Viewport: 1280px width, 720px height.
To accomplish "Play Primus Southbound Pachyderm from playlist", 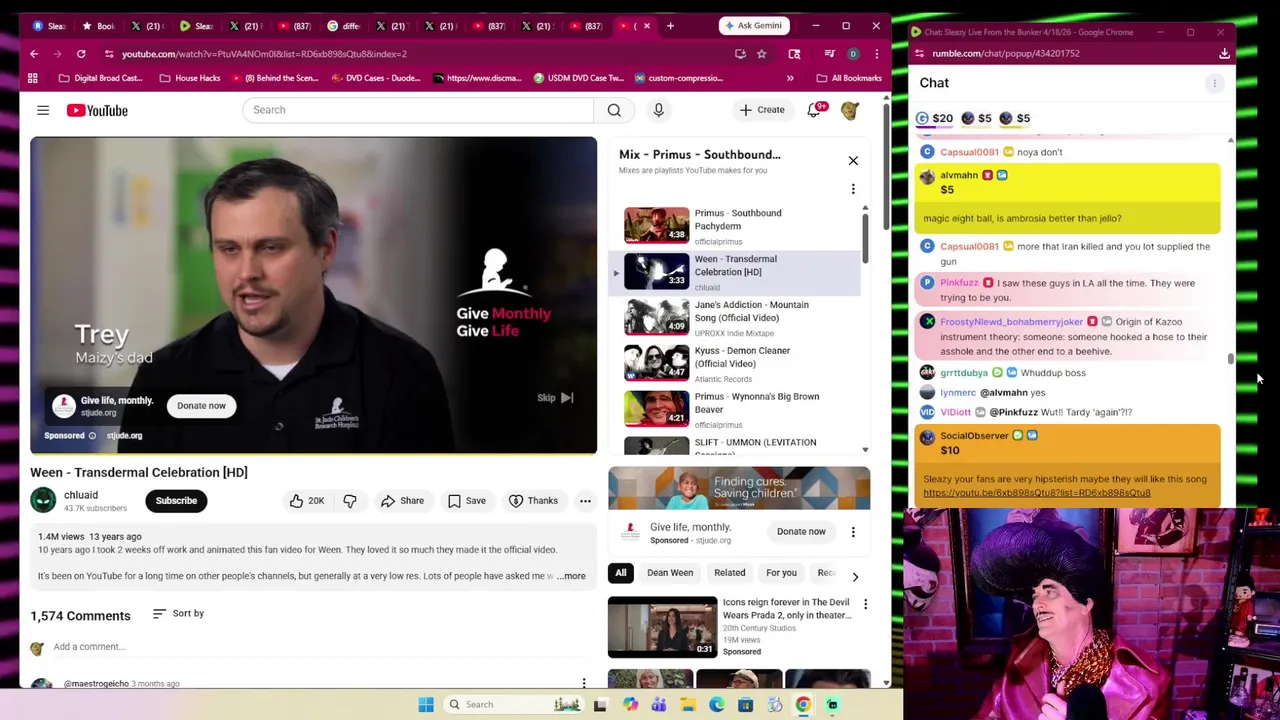I will (735, 227).
